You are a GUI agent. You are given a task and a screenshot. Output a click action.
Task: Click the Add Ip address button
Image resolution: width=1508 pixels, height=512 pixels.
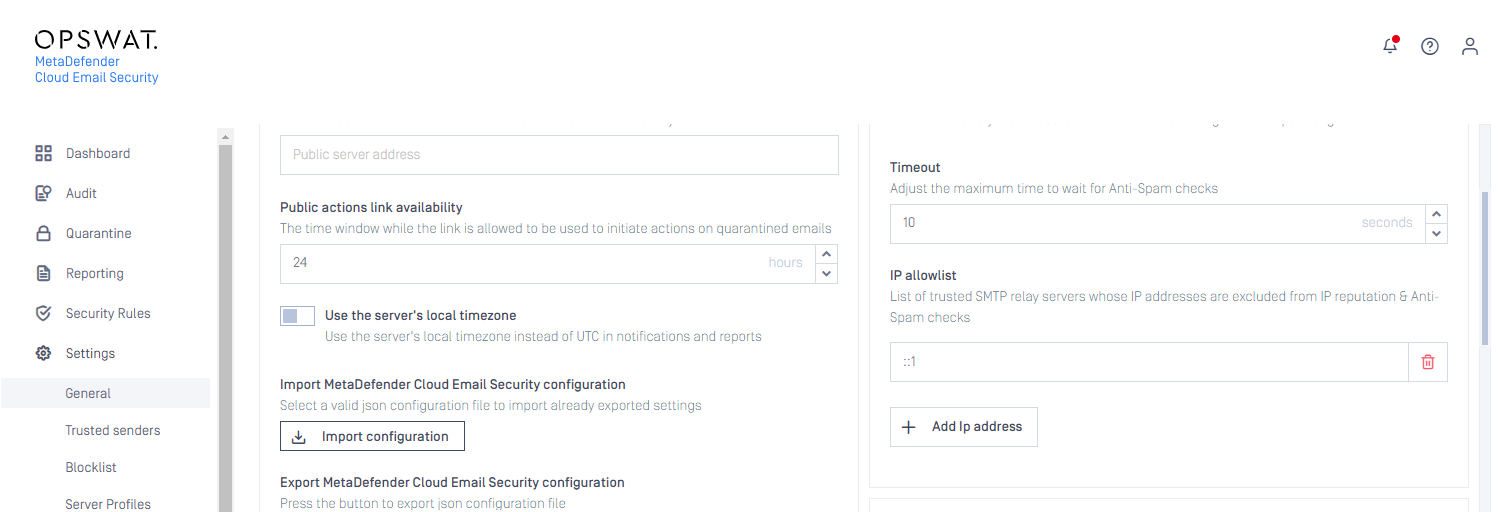pyautogui.click(x=963, y=427)
